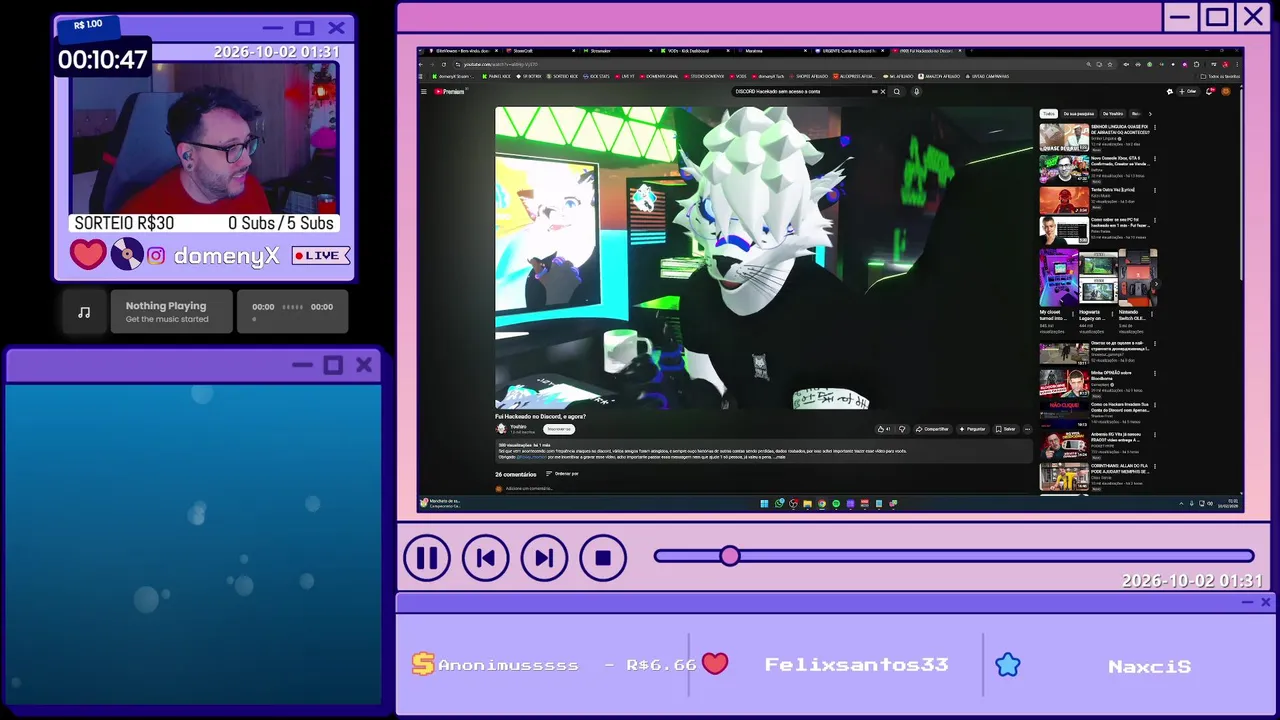
Task: Select the Da sua pesquisa filter chip
Action: pyautogui.click(x=1079, y=114)
